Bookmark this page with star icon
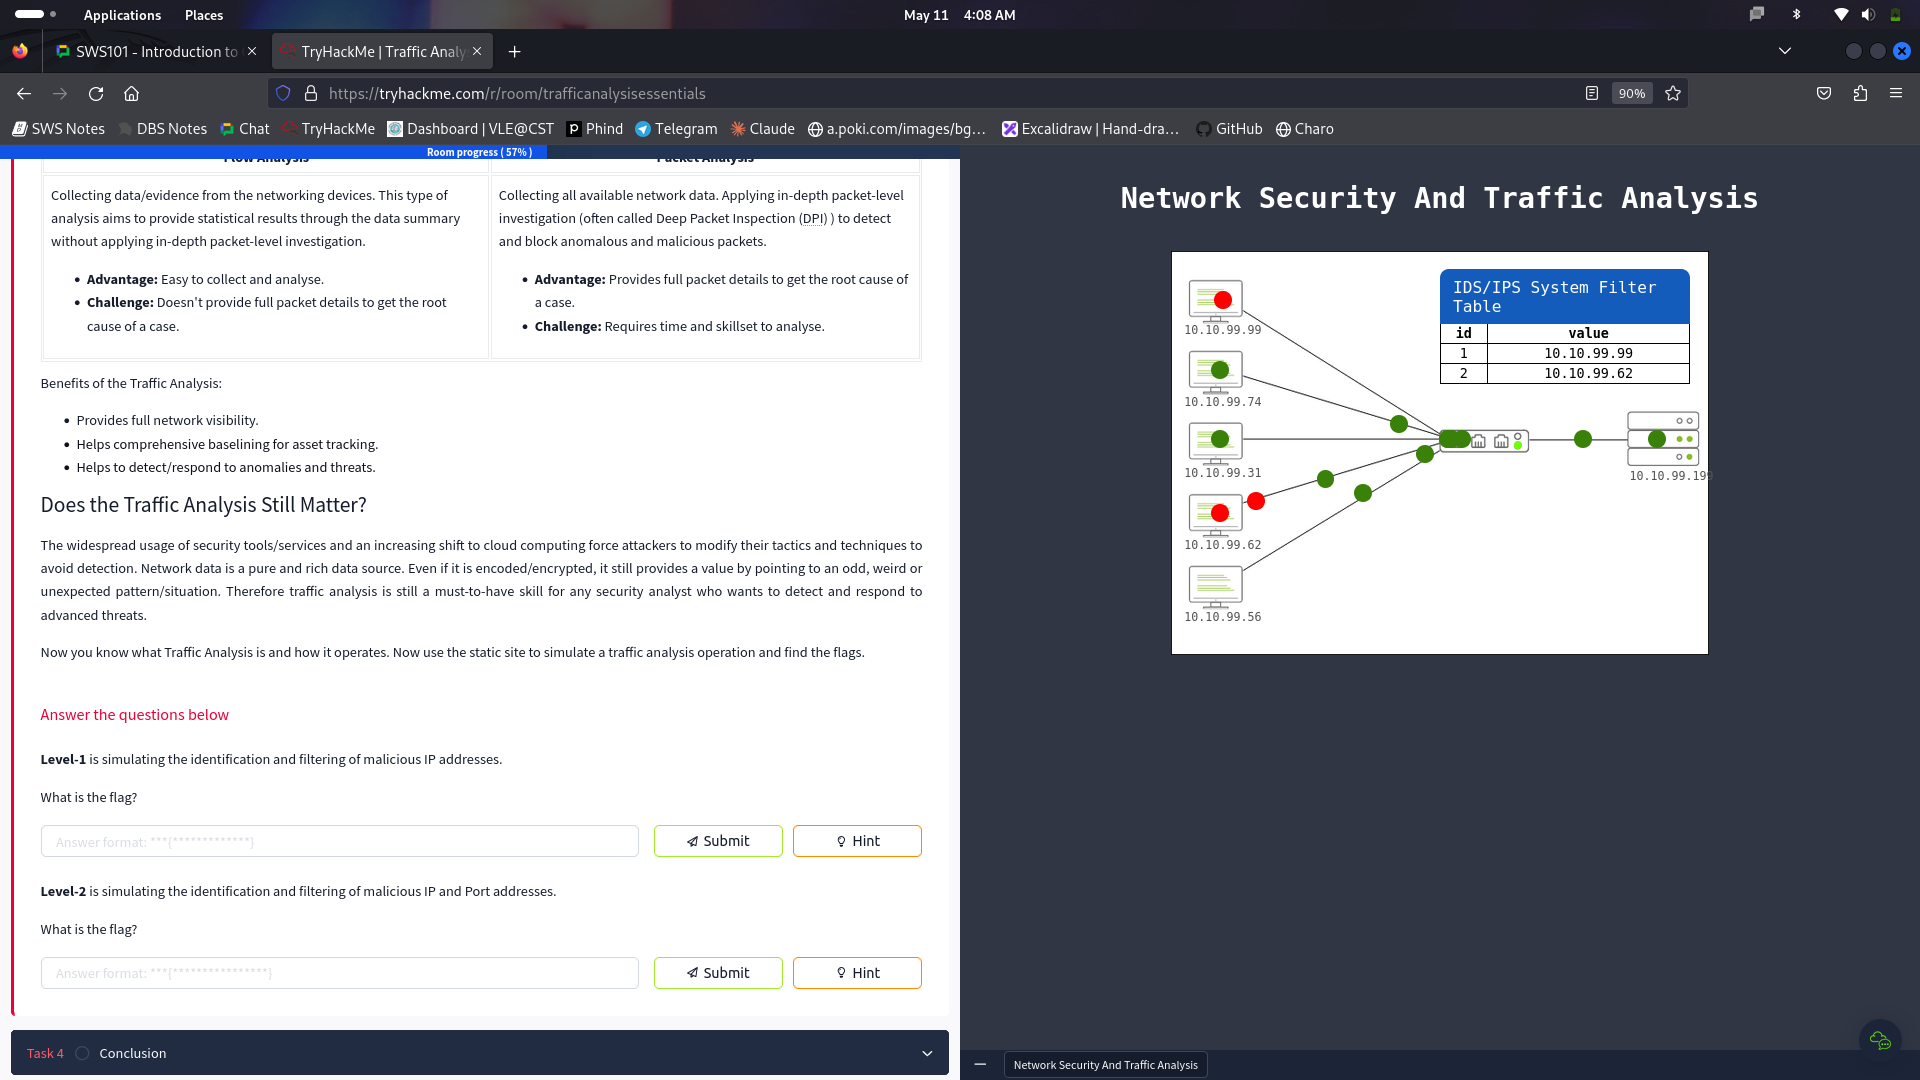 (1673, 93)
